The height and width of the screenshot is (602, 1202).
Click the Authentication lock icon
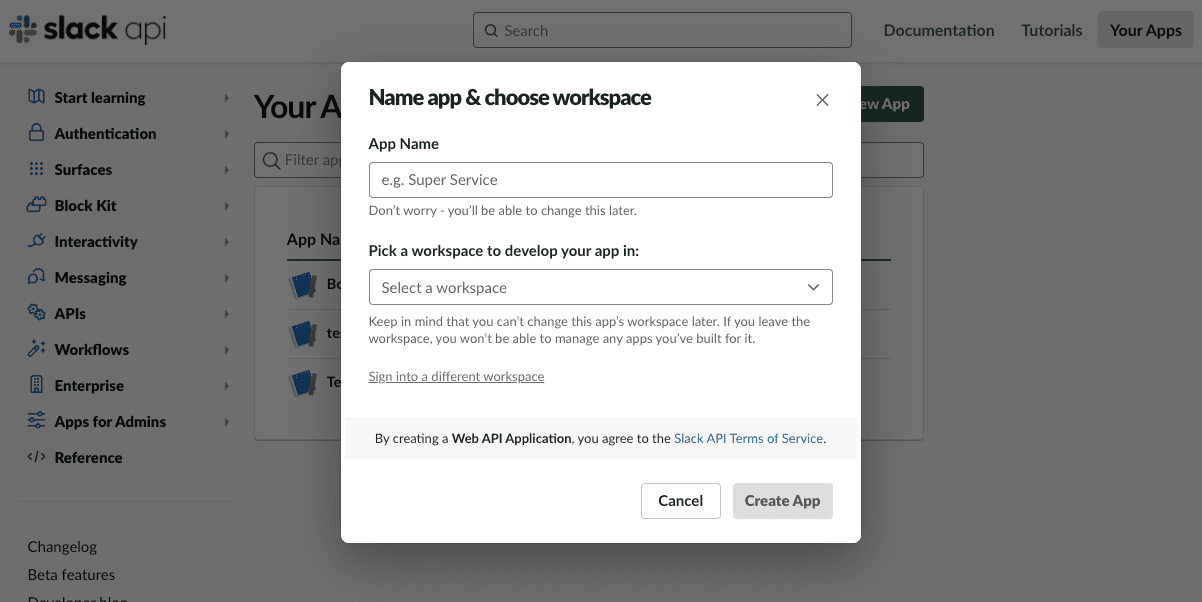point(37,133)
